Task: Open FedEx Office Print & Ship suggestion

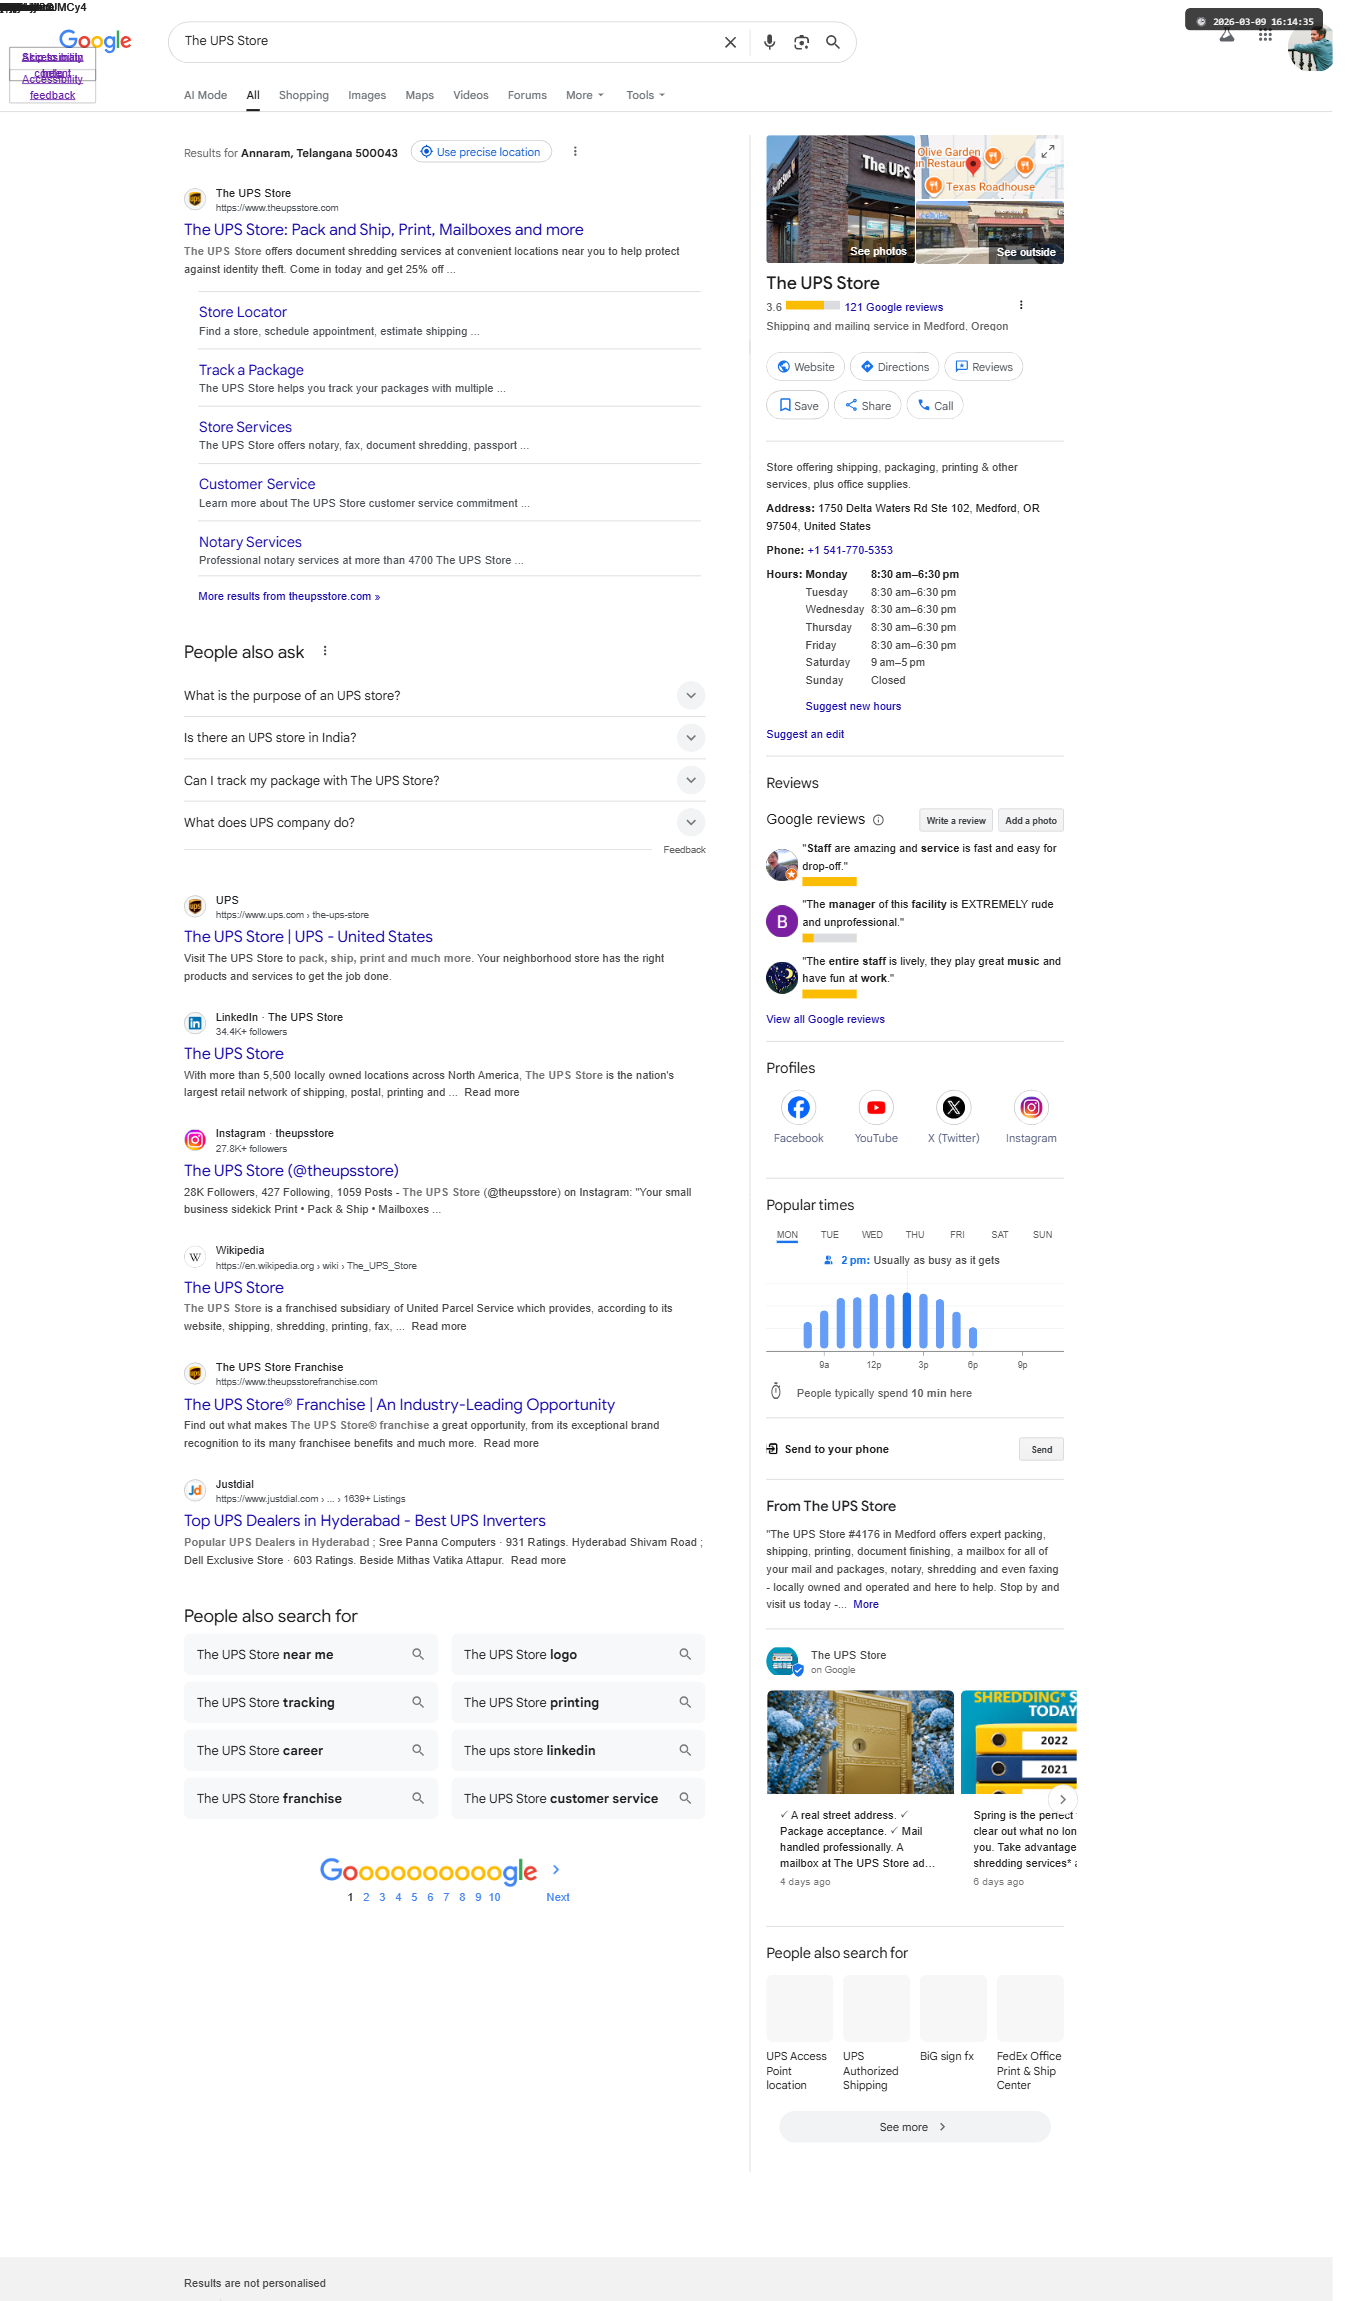Action: pyautogui.click(x=1030, y=2034)
